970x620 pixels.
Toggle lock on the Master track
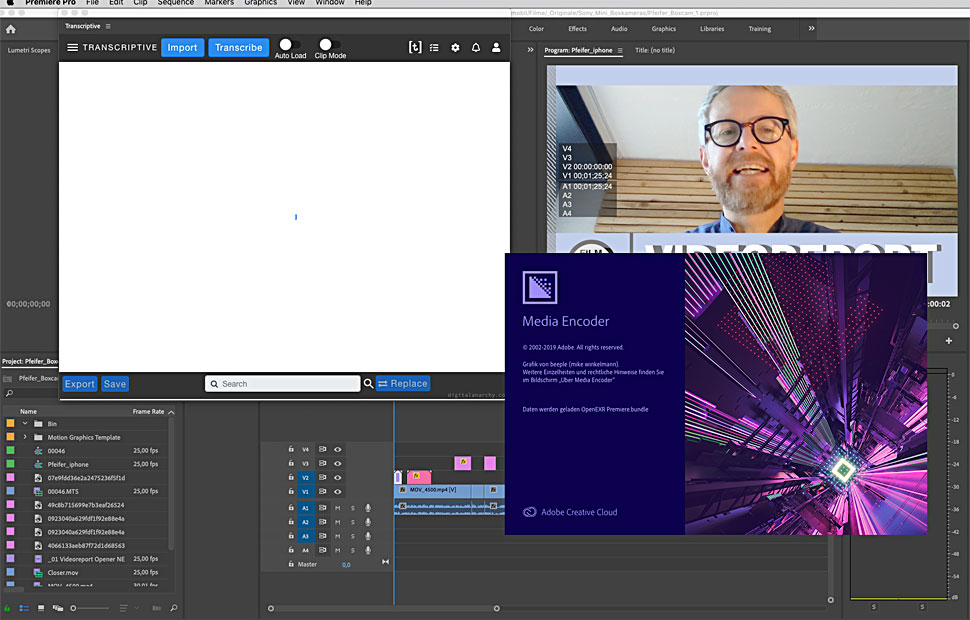coord(291,564)
